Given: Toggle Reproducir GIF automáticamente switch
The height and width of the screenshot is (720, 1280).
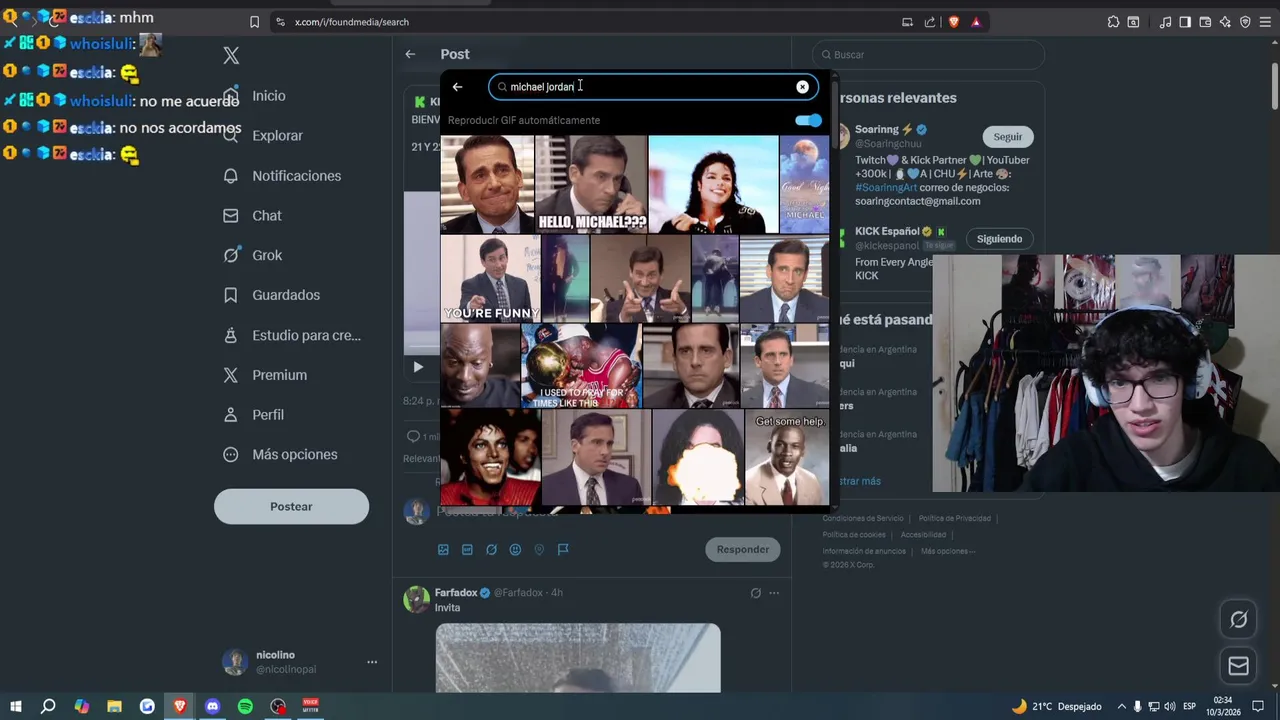Looking at the screenshot, I should point(808,120).
